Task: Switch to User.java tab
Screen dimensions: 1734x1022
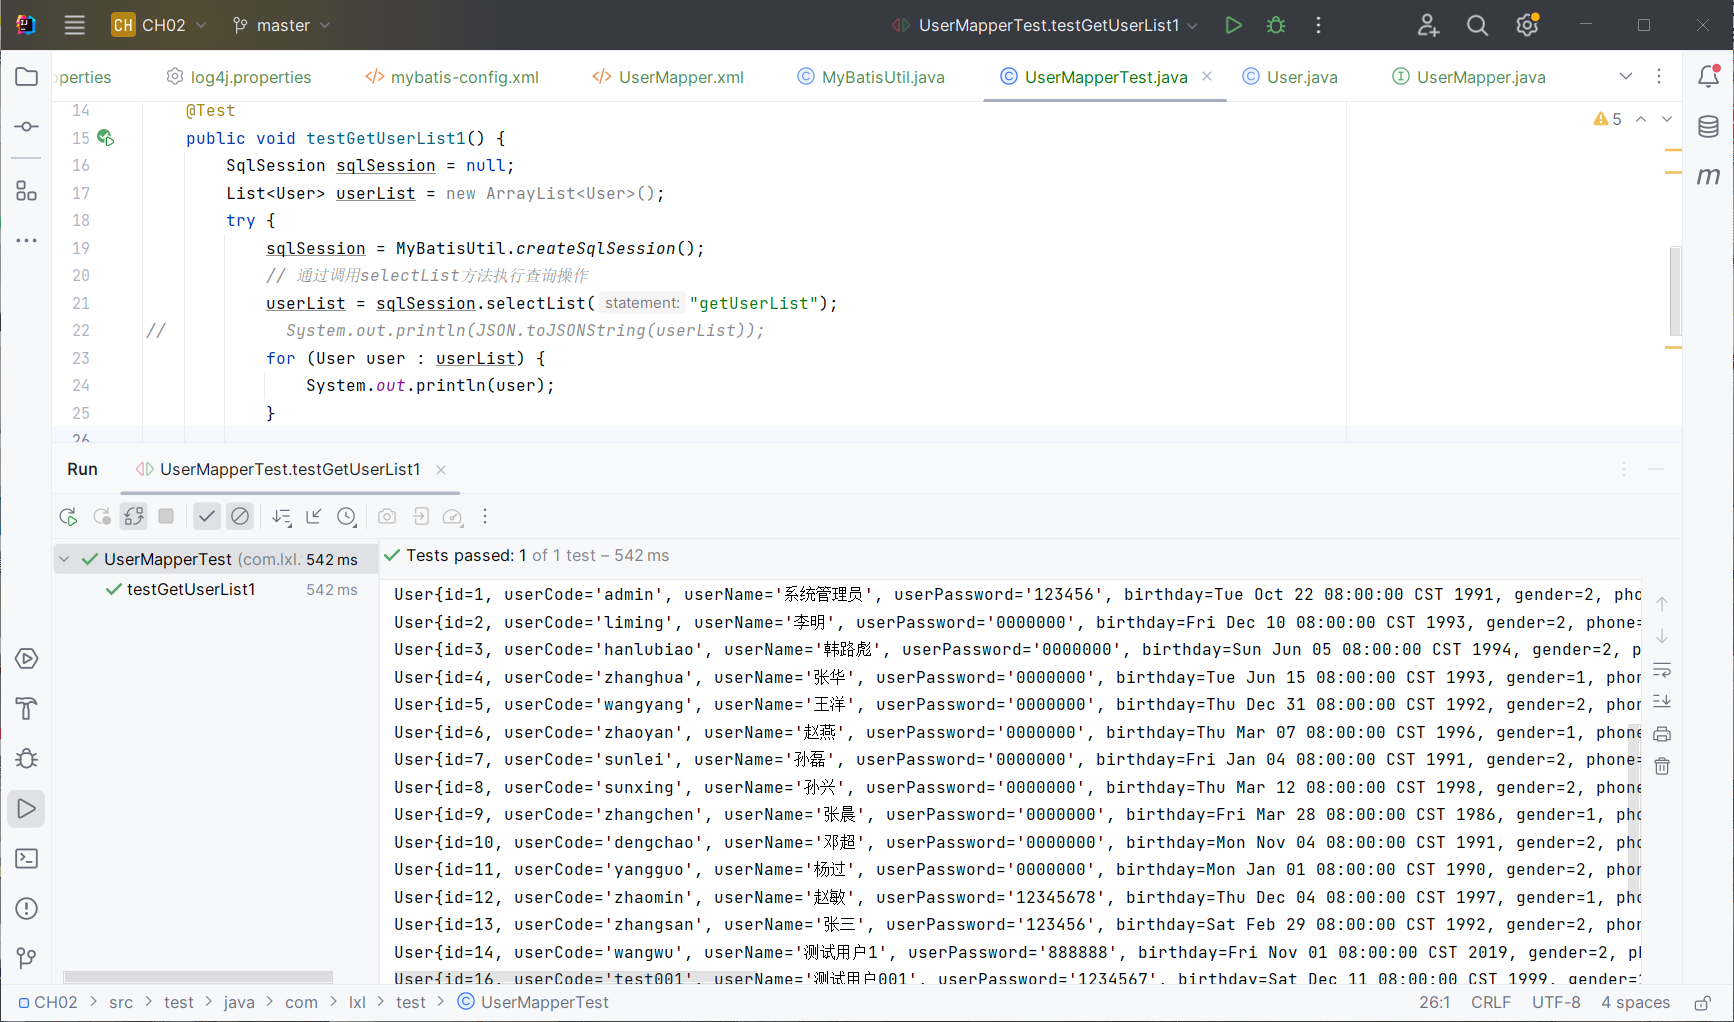Action: pyautogui.click(x=1289, y=77)
